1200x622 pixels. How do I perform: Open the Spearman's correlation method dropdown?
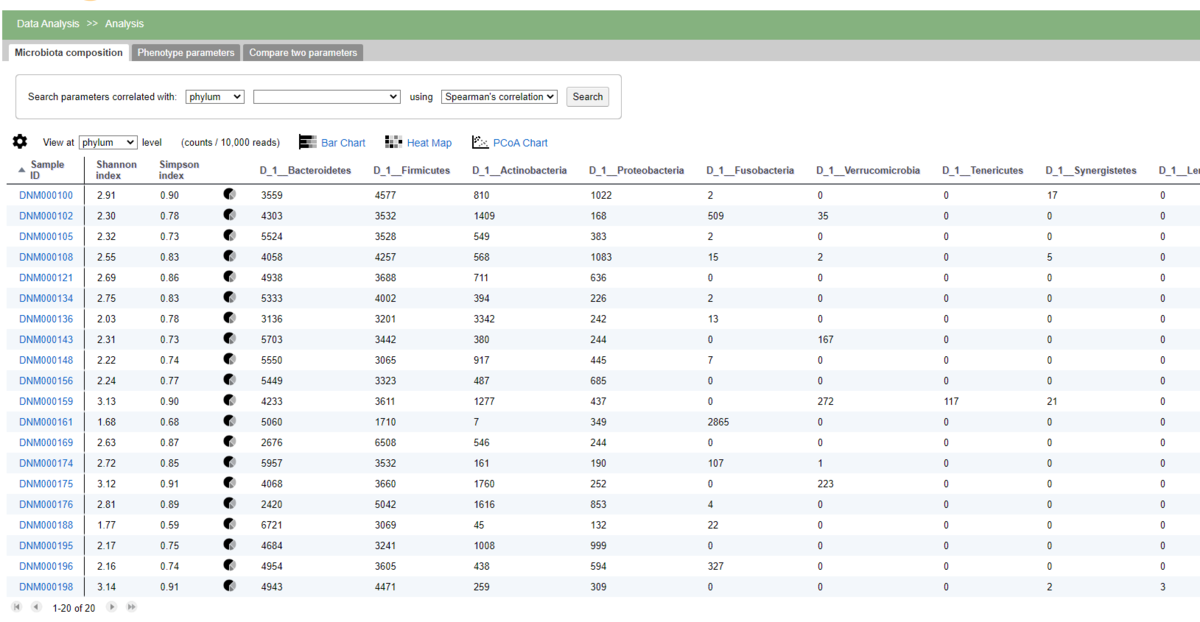click(500, 97)
